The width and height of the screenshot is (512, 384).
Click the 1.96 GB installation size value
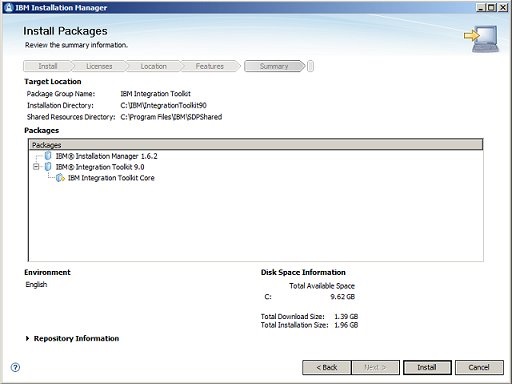[x=346, y=325]
